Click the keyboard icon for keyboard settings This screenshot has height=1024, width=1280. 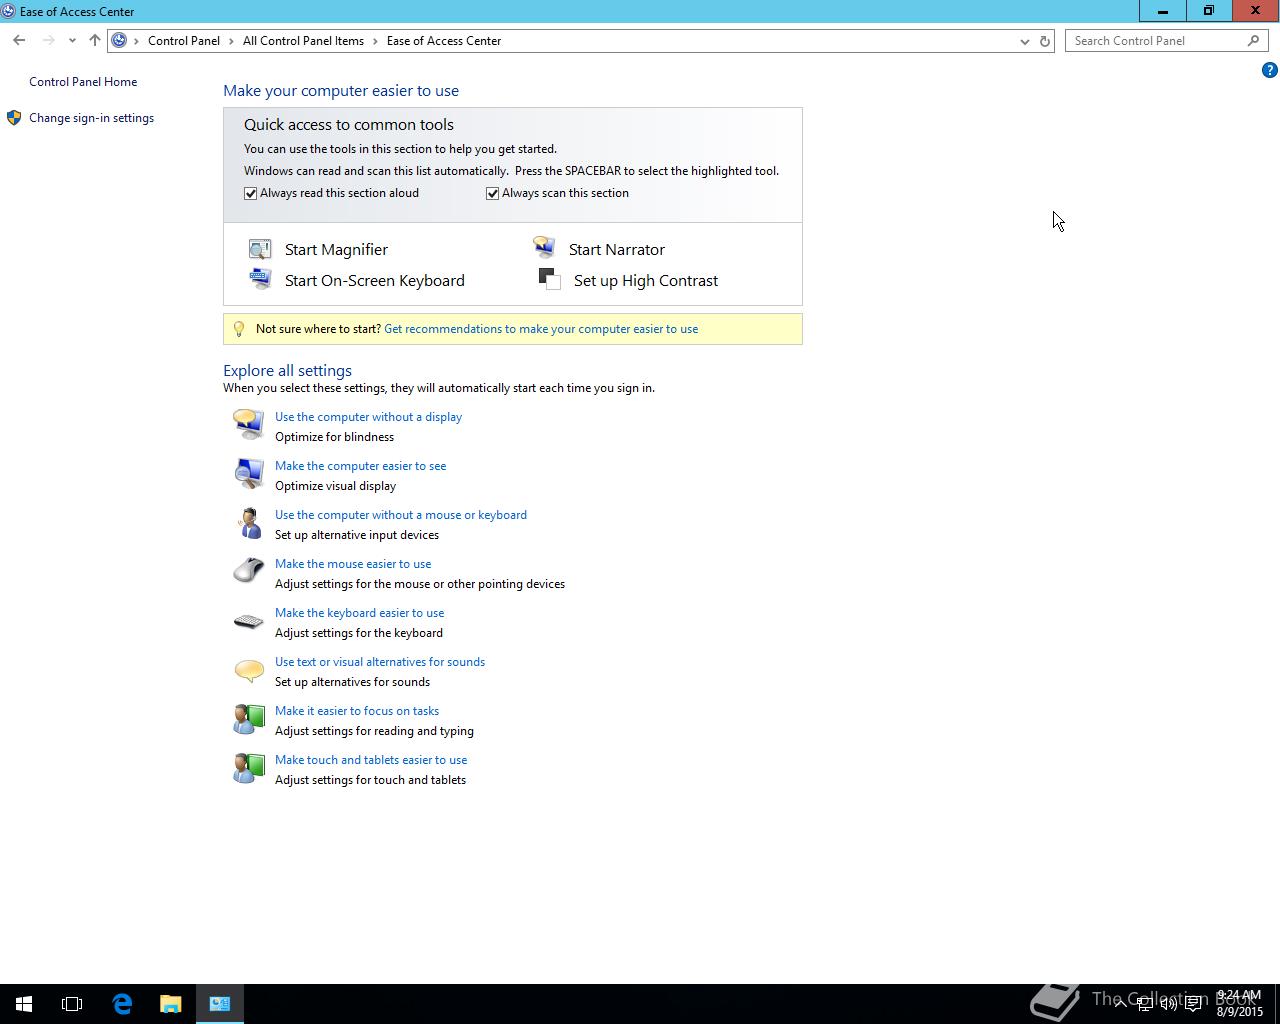tap(248, 621)
